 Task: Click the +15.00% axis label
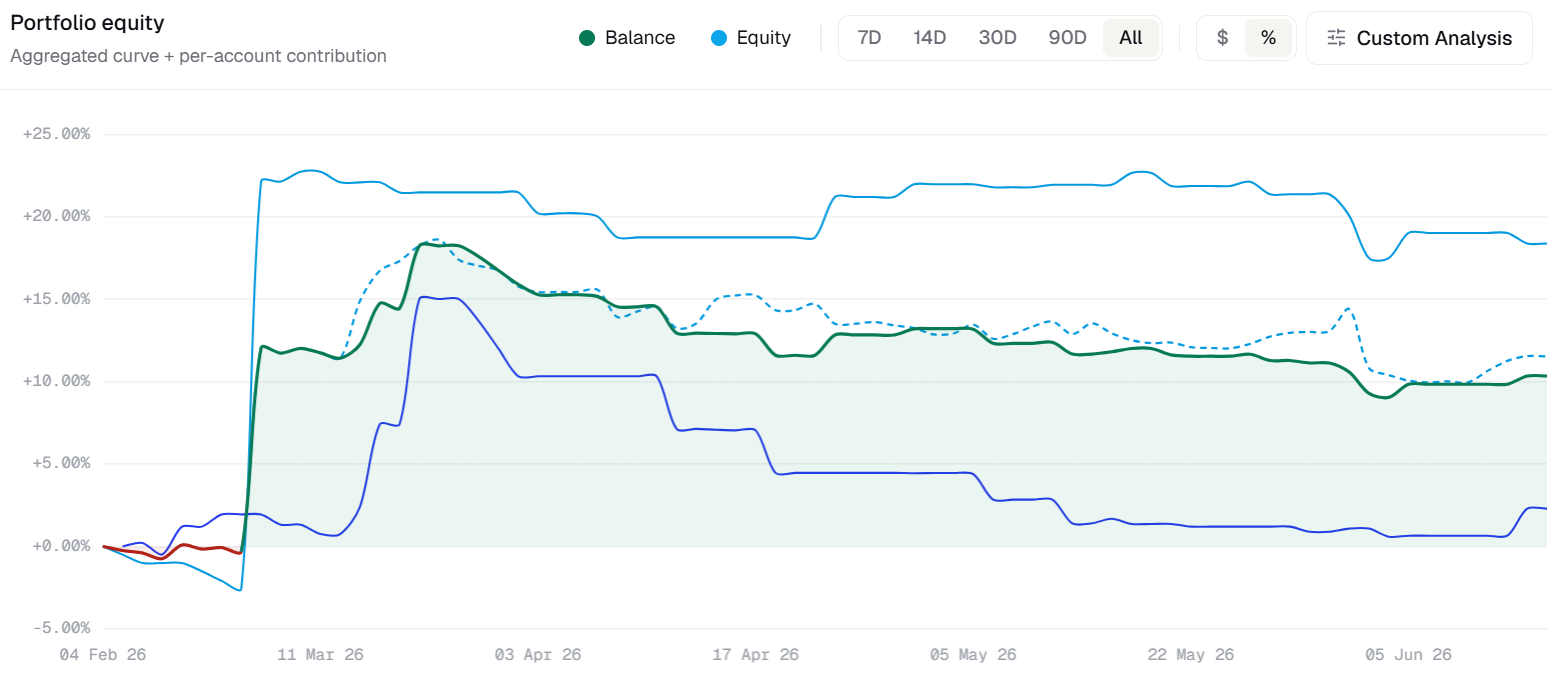point(56,299)
